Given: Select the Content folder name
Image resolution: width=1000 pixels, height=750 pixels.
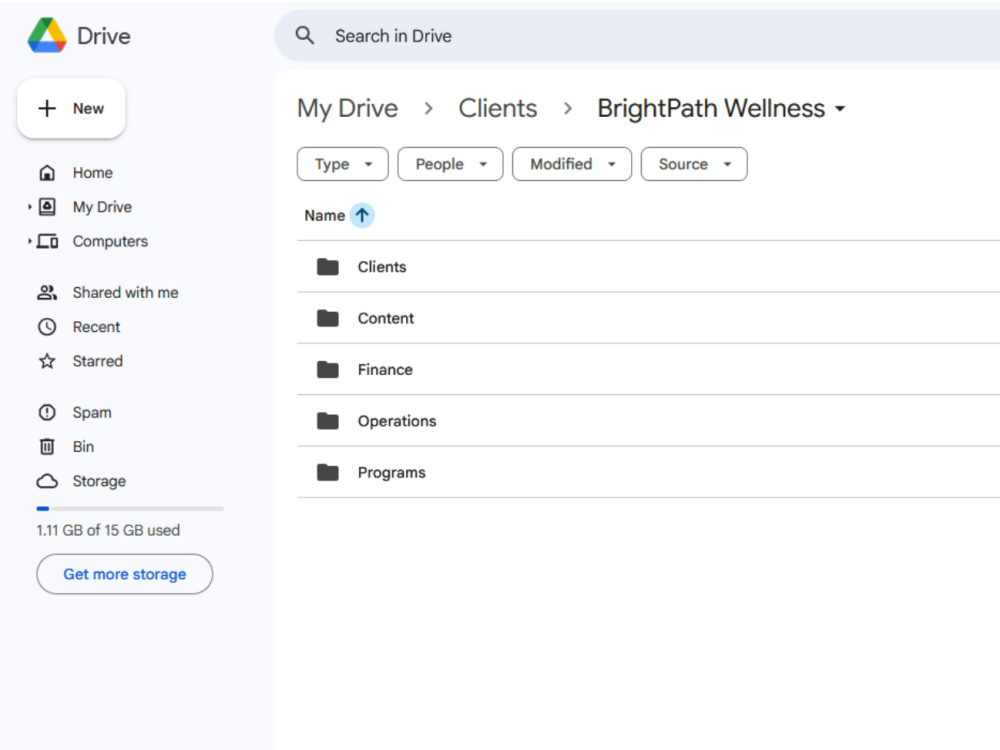Looking at the screenshot, I should click(386, 318).
